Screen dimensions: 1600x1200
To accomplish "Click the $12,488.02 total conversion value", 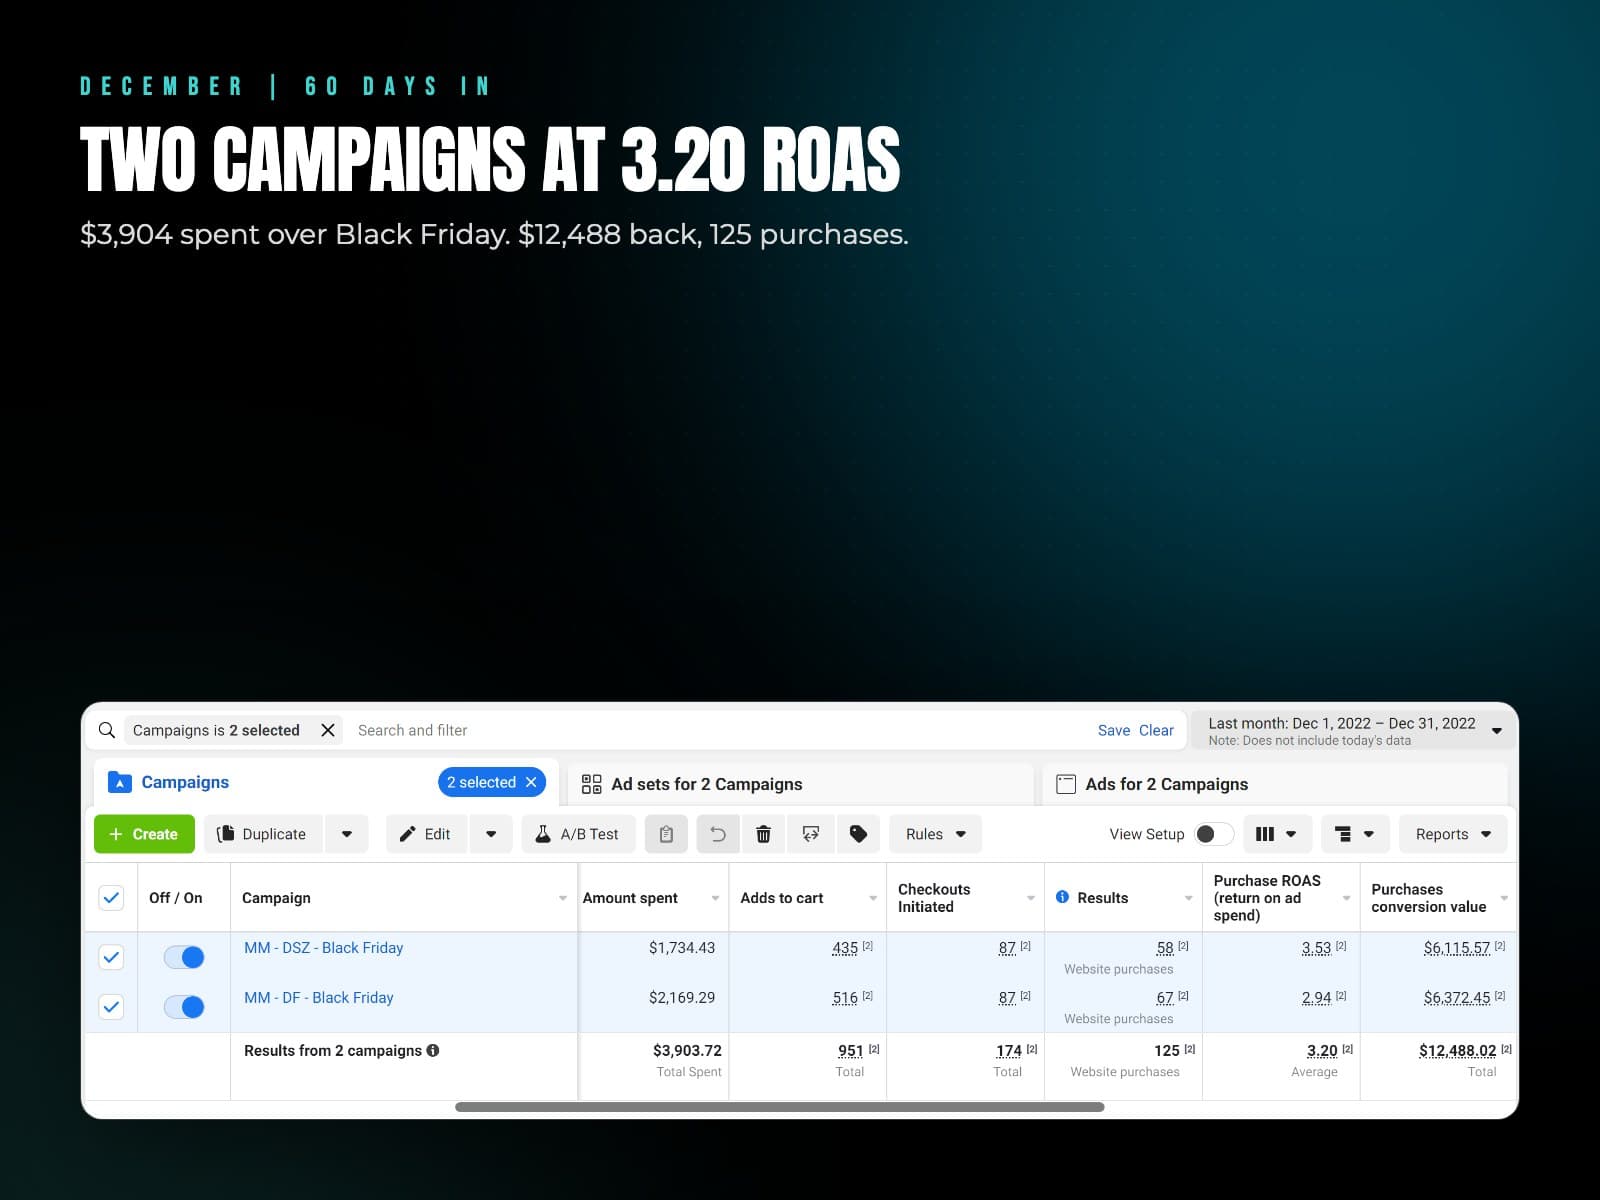I will point(1458,1051).
